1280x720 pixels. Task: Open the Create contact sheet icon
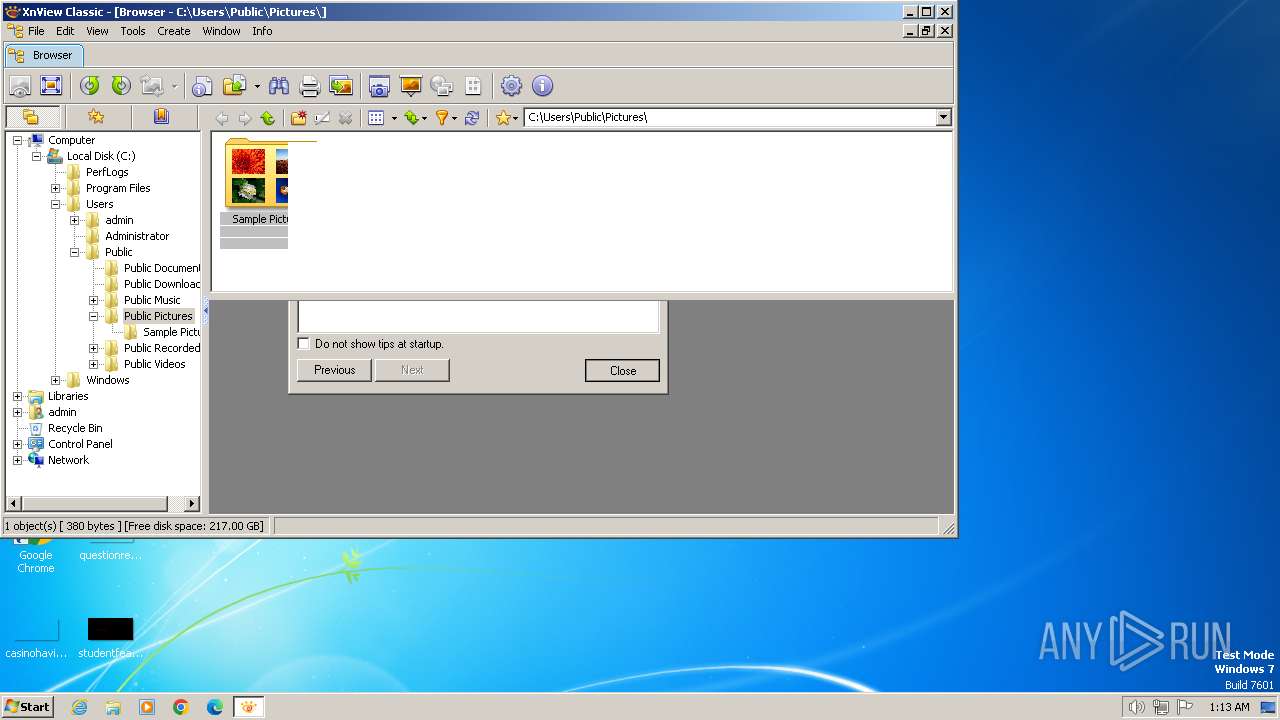(x=473, y=86)
